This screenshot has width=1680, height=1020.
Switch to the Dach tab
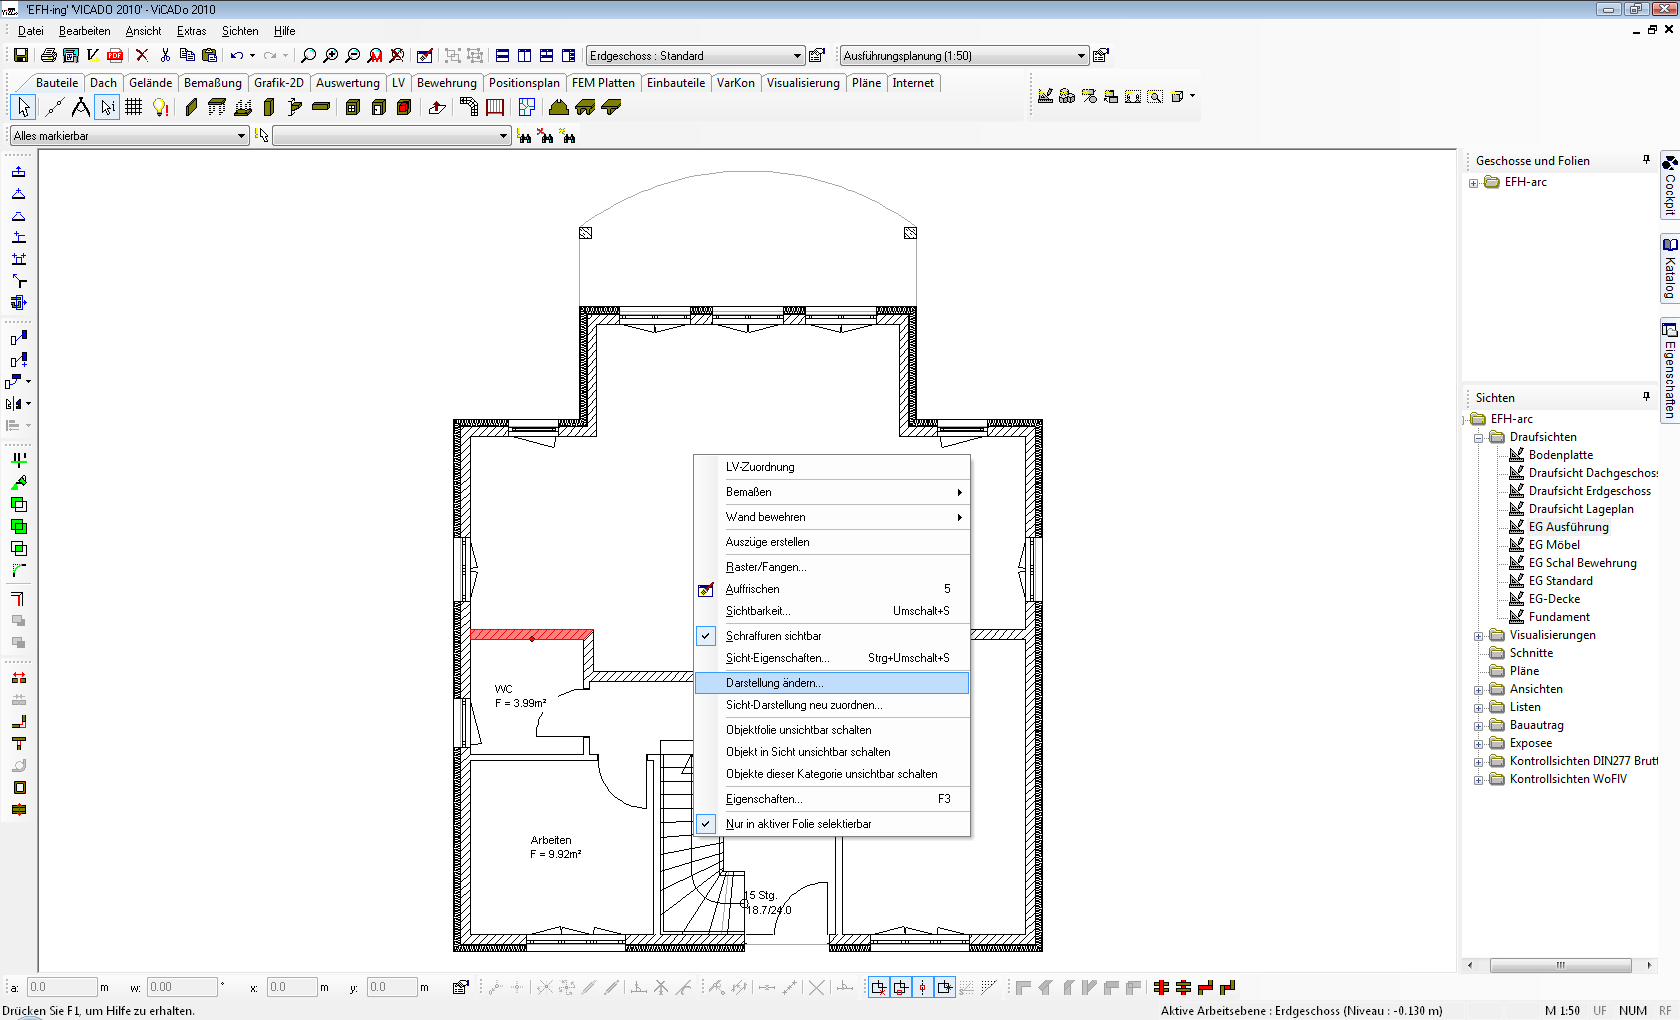[x=103, y=83]
